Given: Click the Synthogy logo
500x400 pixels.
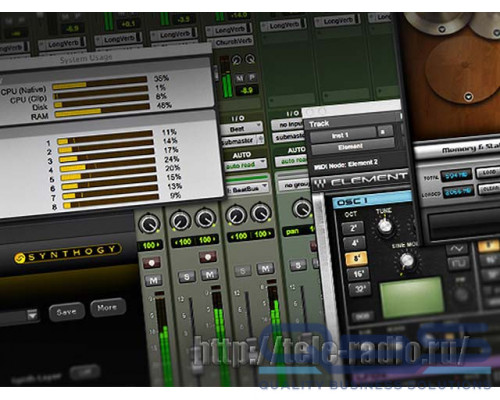Looking at the screenshot, I should pos(67,254).
